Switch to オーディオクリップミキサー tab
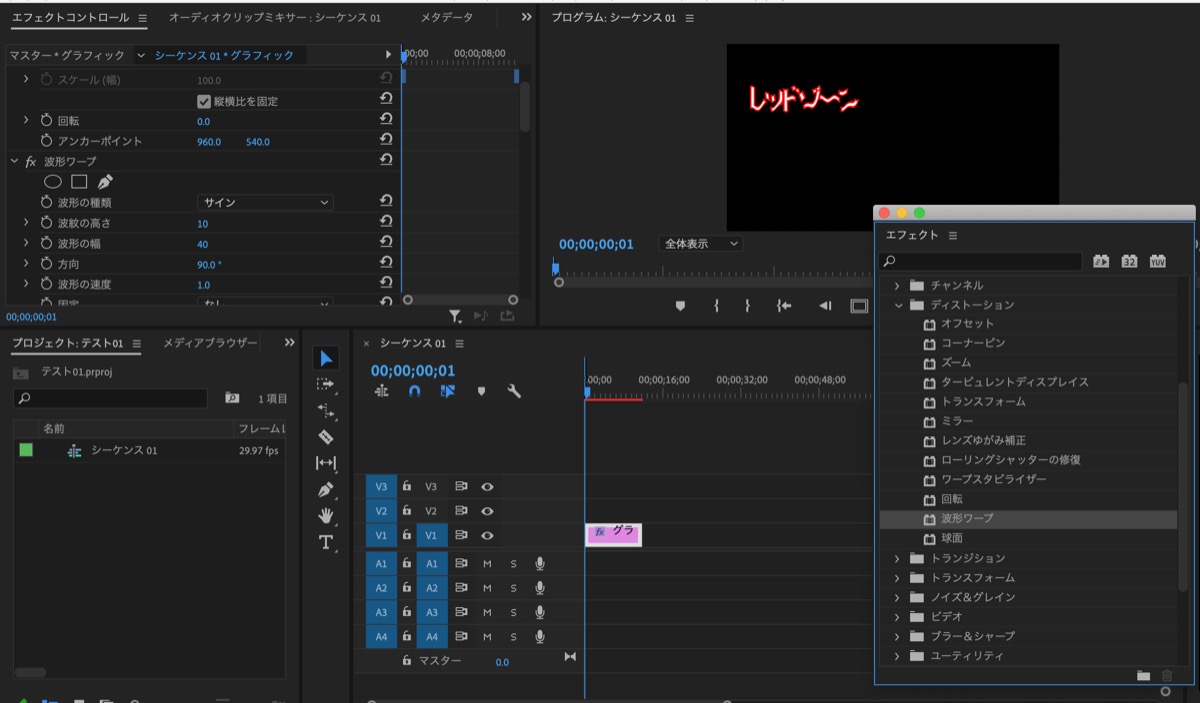The image size is (1200, 703). coord(274,18)
